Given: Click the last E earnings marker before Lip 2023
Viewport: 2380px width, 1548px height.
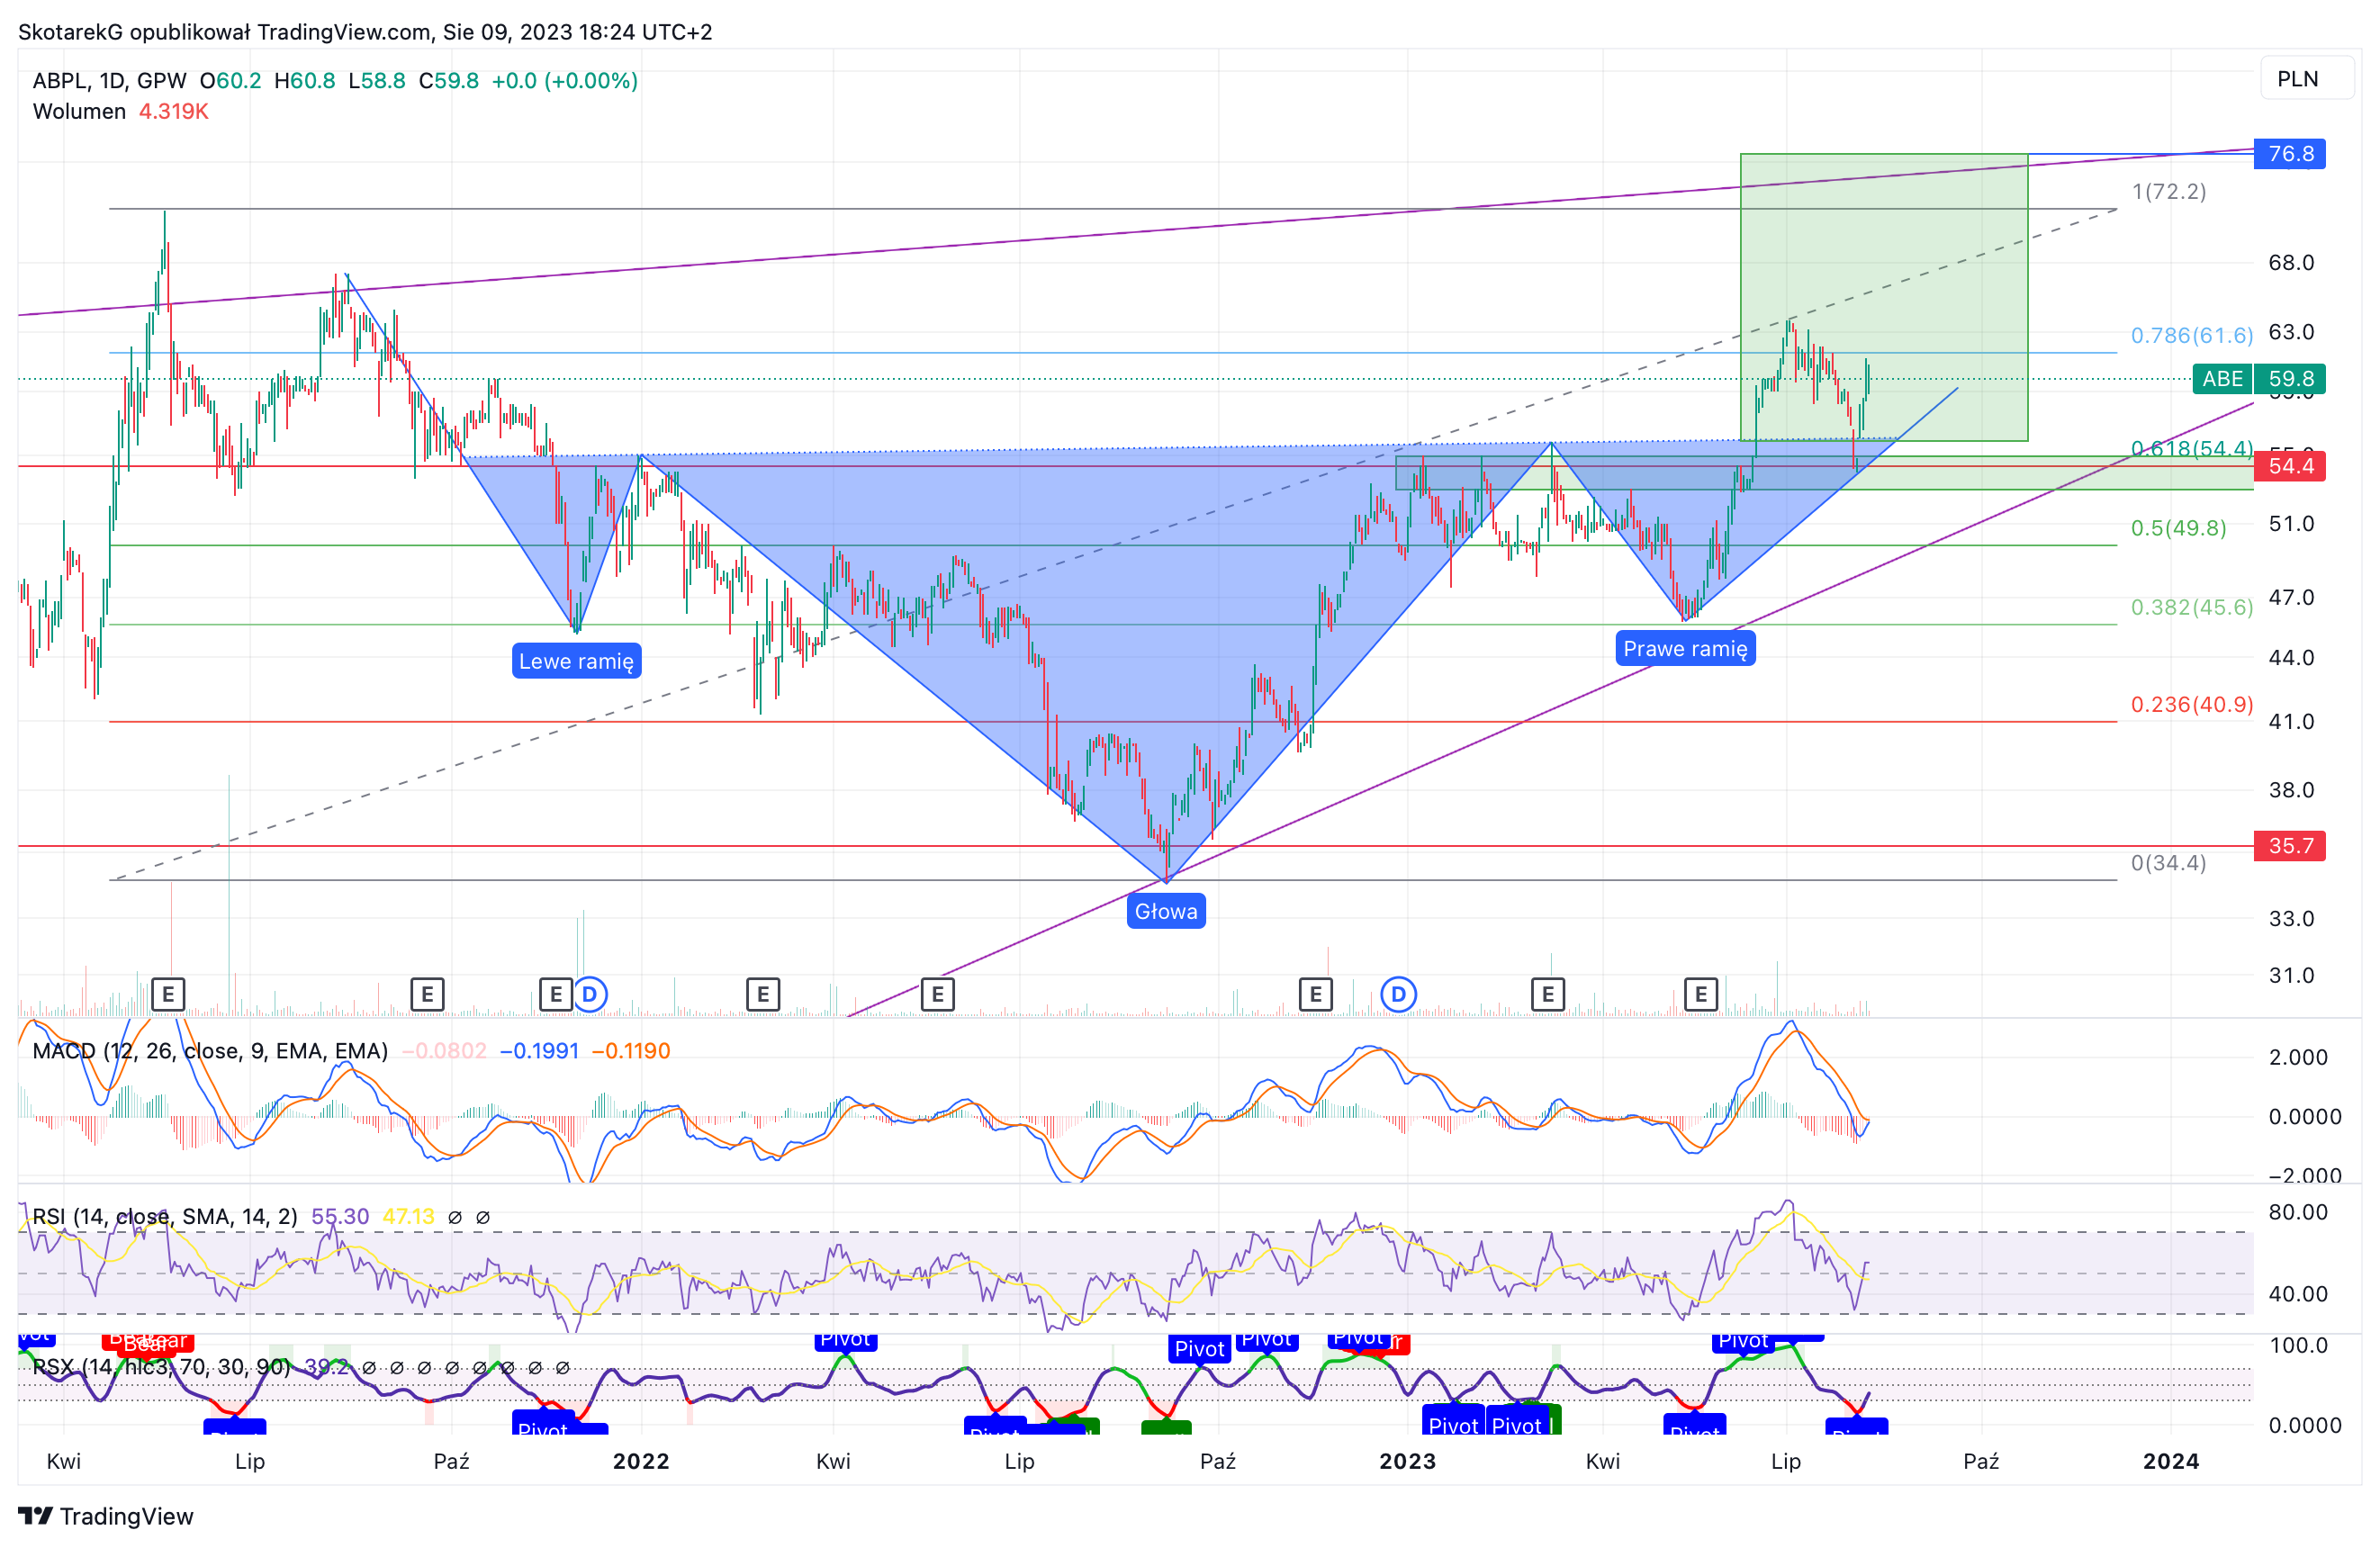Looking at the screenshot, I should pos(1701,995).
